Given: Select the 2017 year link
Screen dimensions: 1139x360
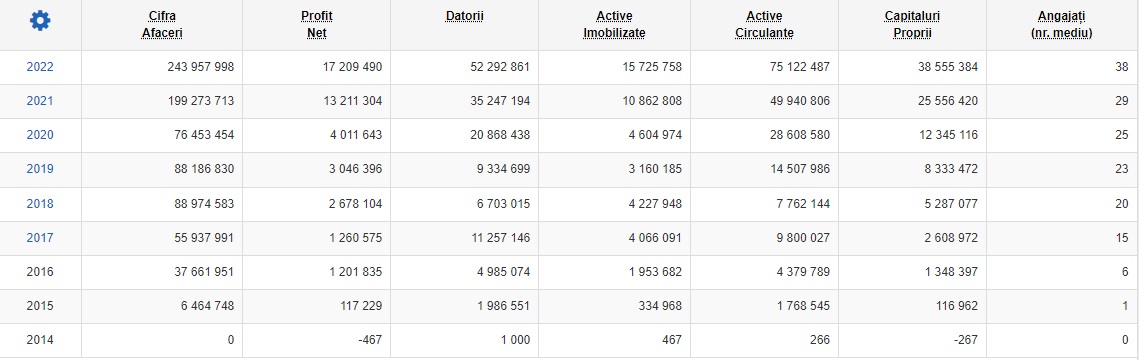Looking at the screenshot, I should pos(40,238).
